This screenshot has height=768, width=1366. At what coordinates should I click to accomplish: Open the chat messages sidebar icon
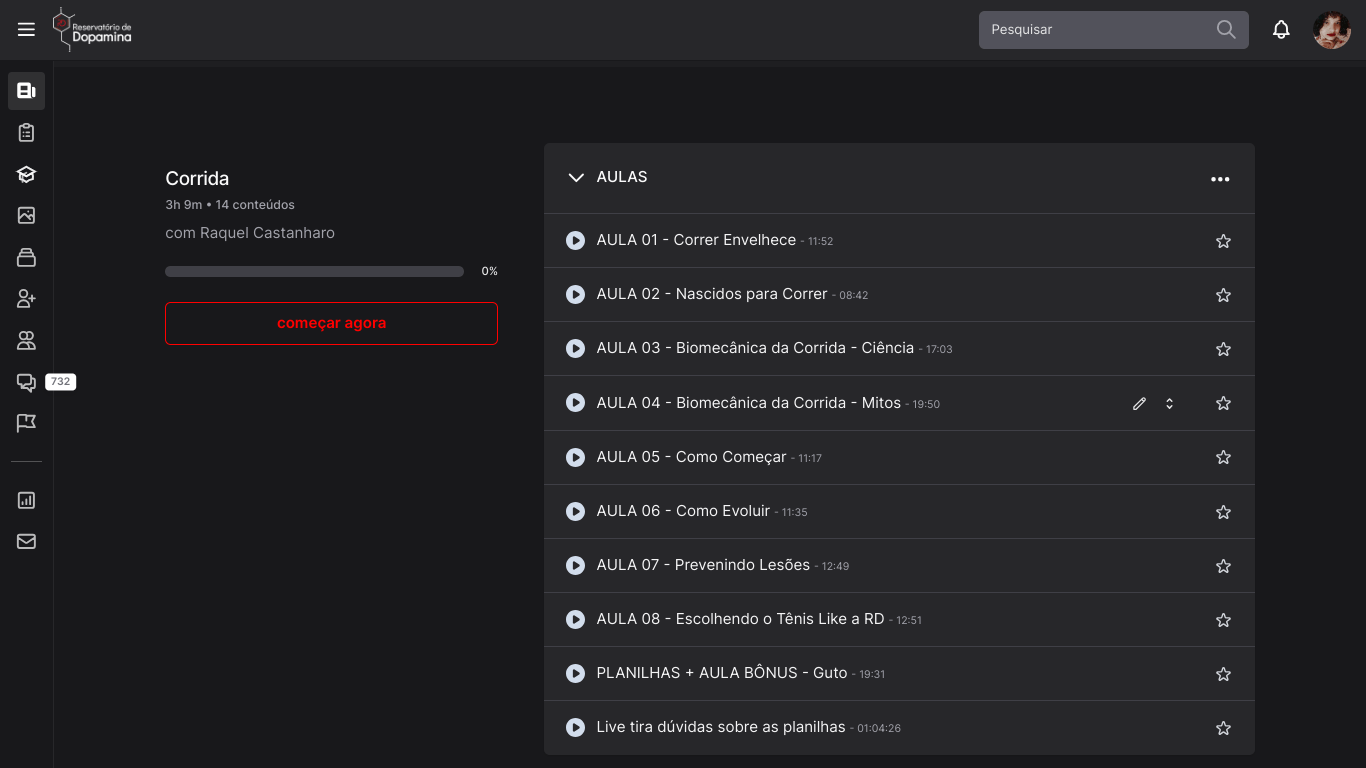(x=26, y=382)
